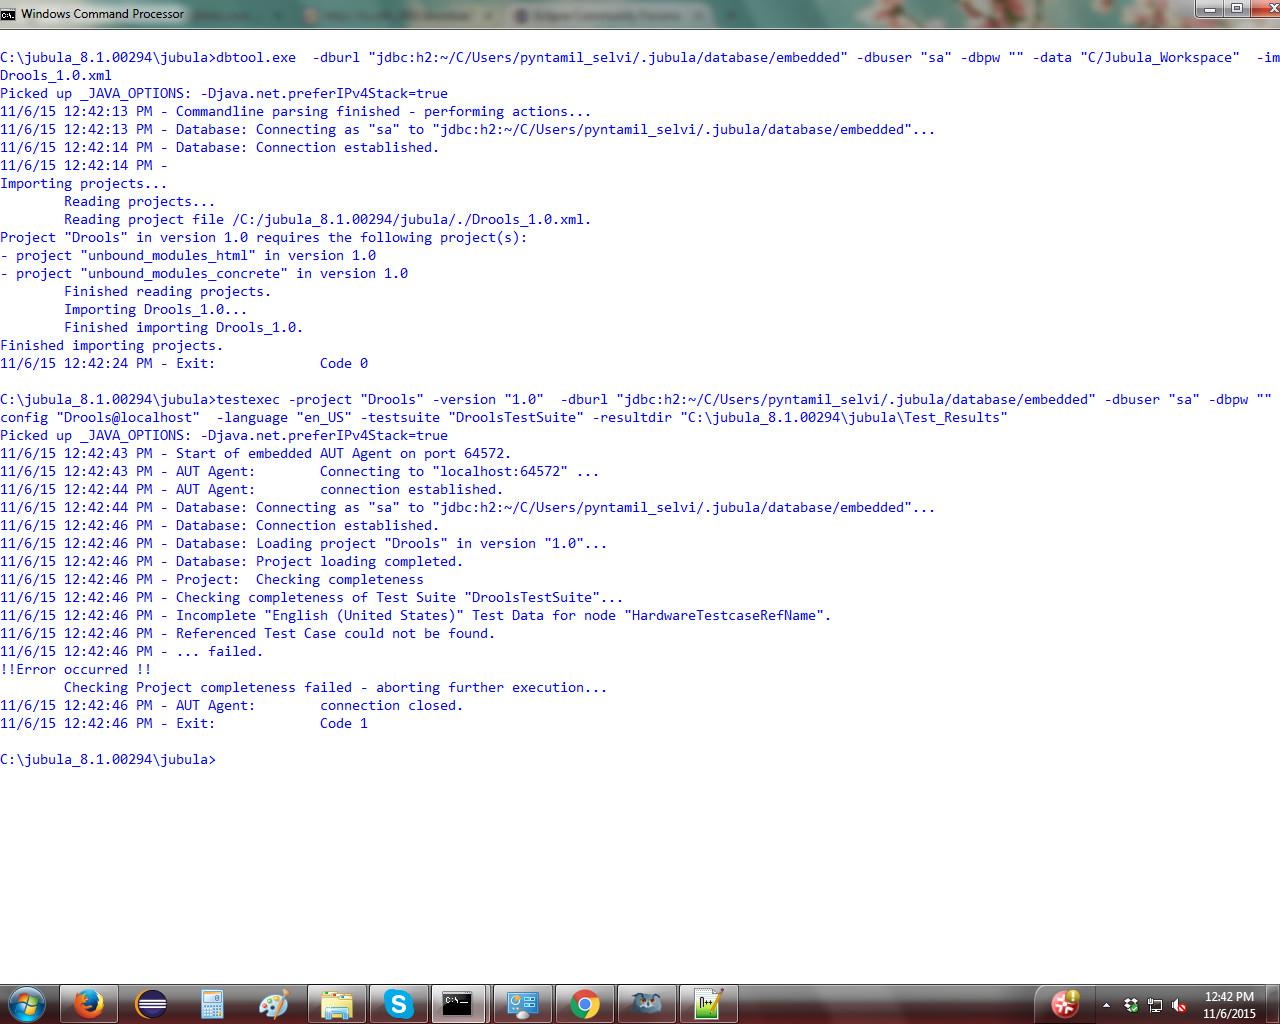The height and width of the screenshot is (1024, 1280).
Task: Click the 'config "Drools@localhost"' wrapped line
Action: (x=504, y=418)
